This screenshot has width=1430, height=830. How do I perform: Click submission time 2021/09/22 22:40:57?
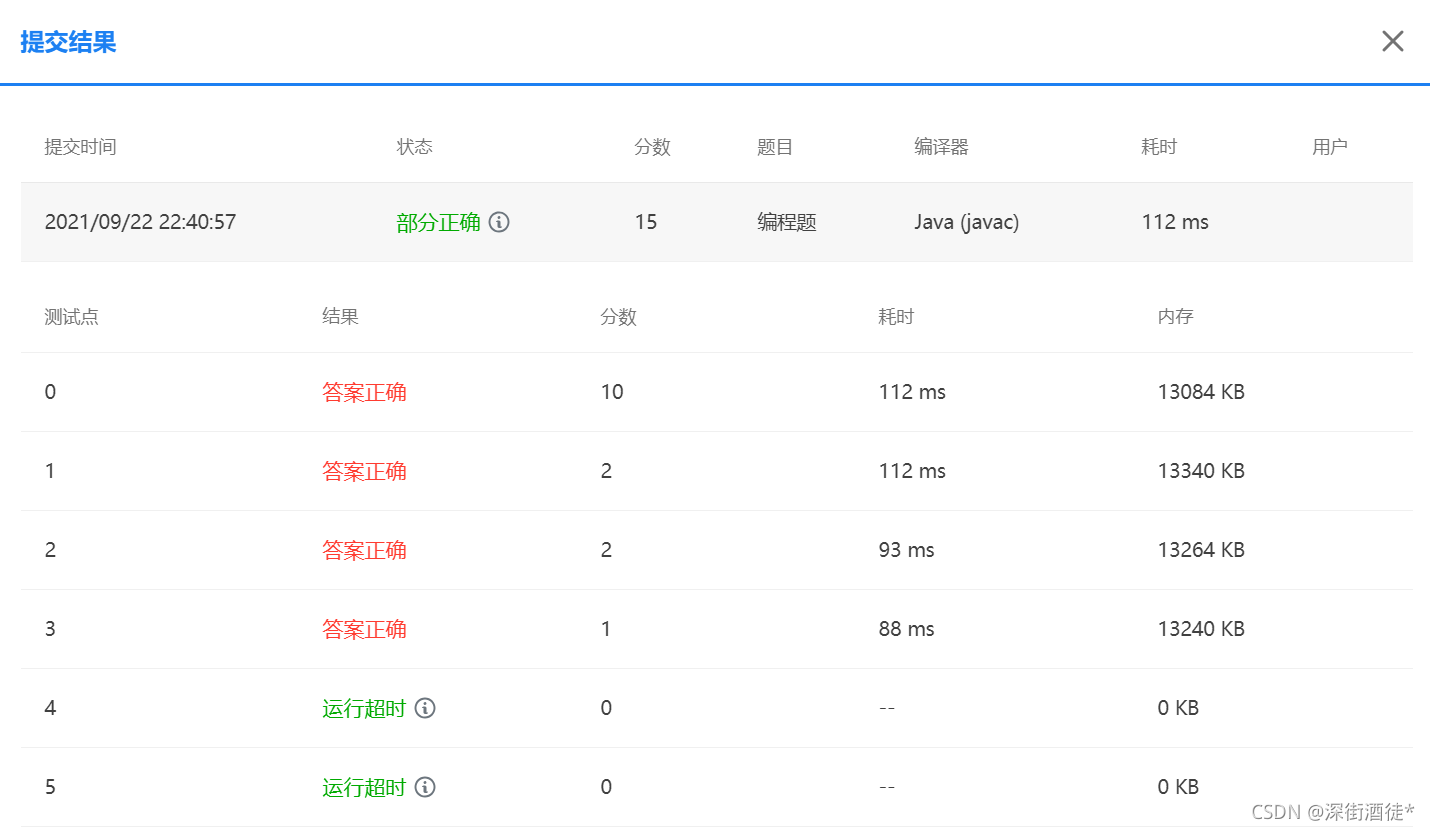(x=140, y=222)
